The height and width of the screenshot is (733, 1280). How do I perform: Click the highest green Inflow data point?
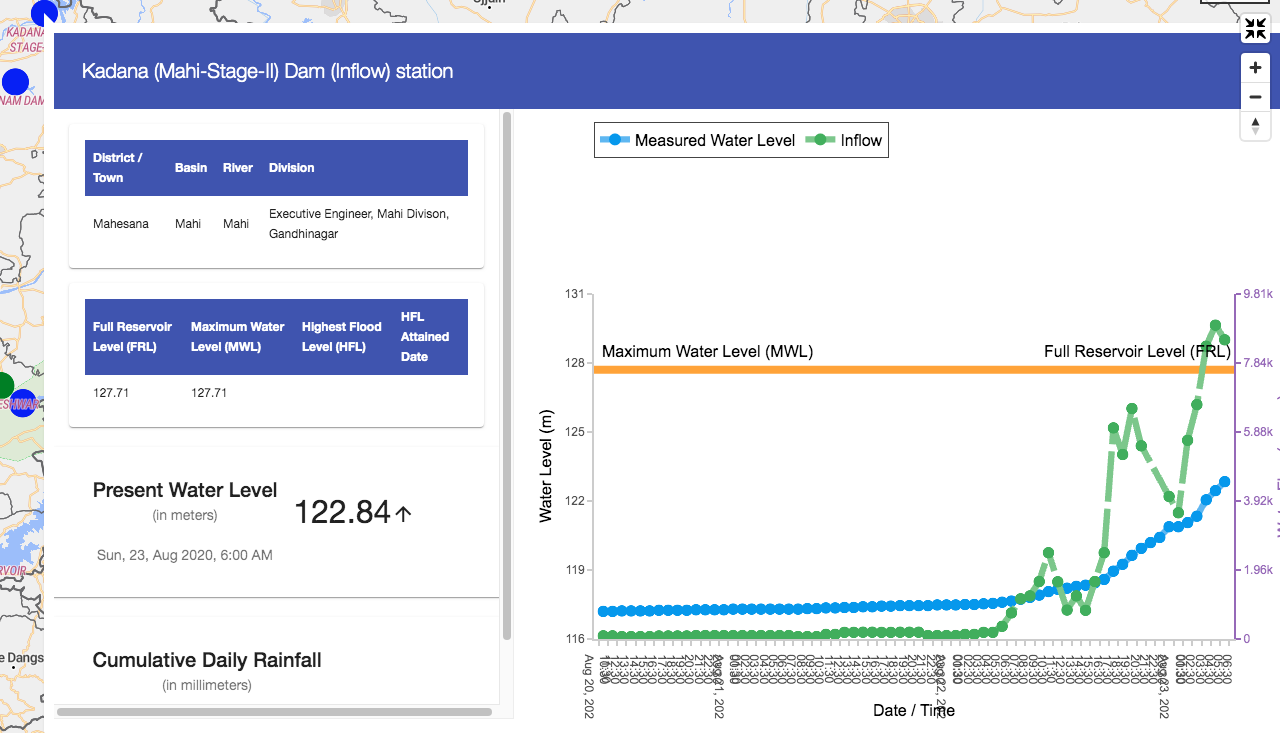coord(1215,325)
